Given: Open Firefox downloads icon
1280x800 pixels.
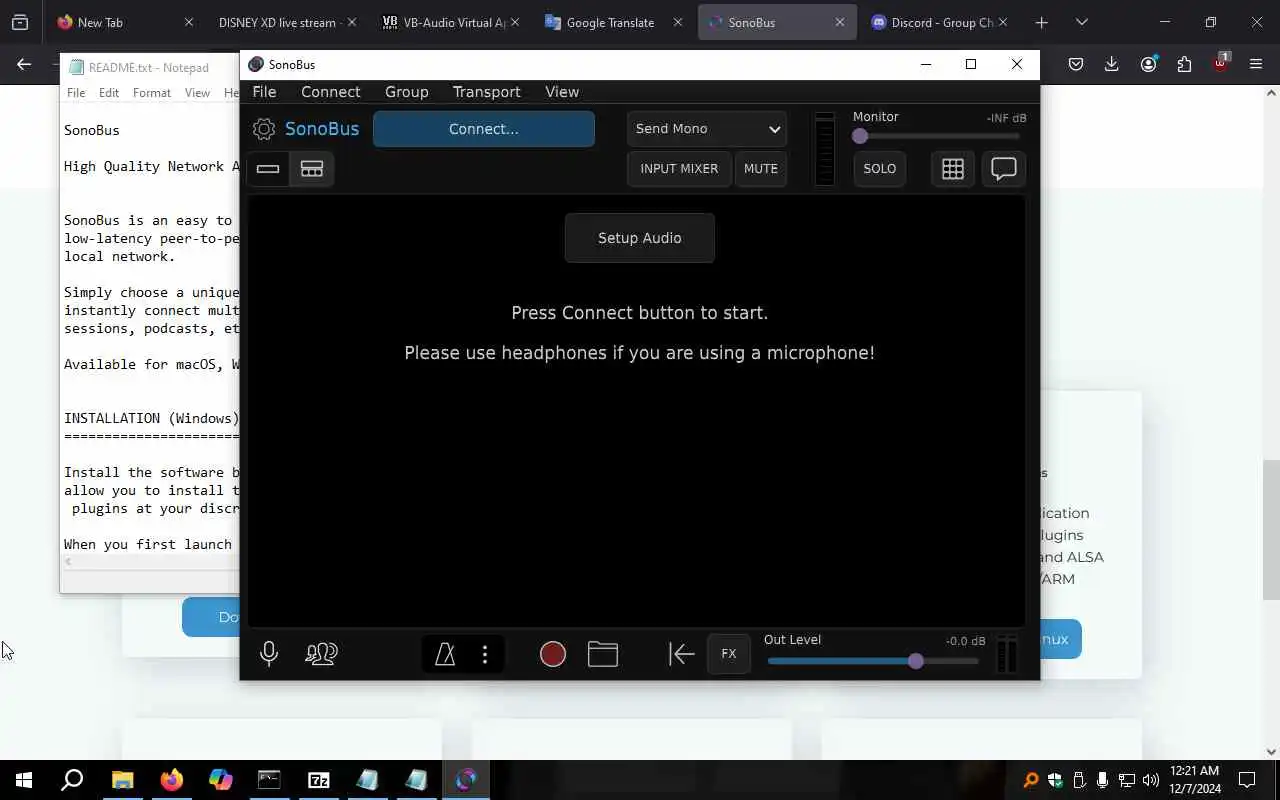Looking at the screenshot, I should [1111, 64].
